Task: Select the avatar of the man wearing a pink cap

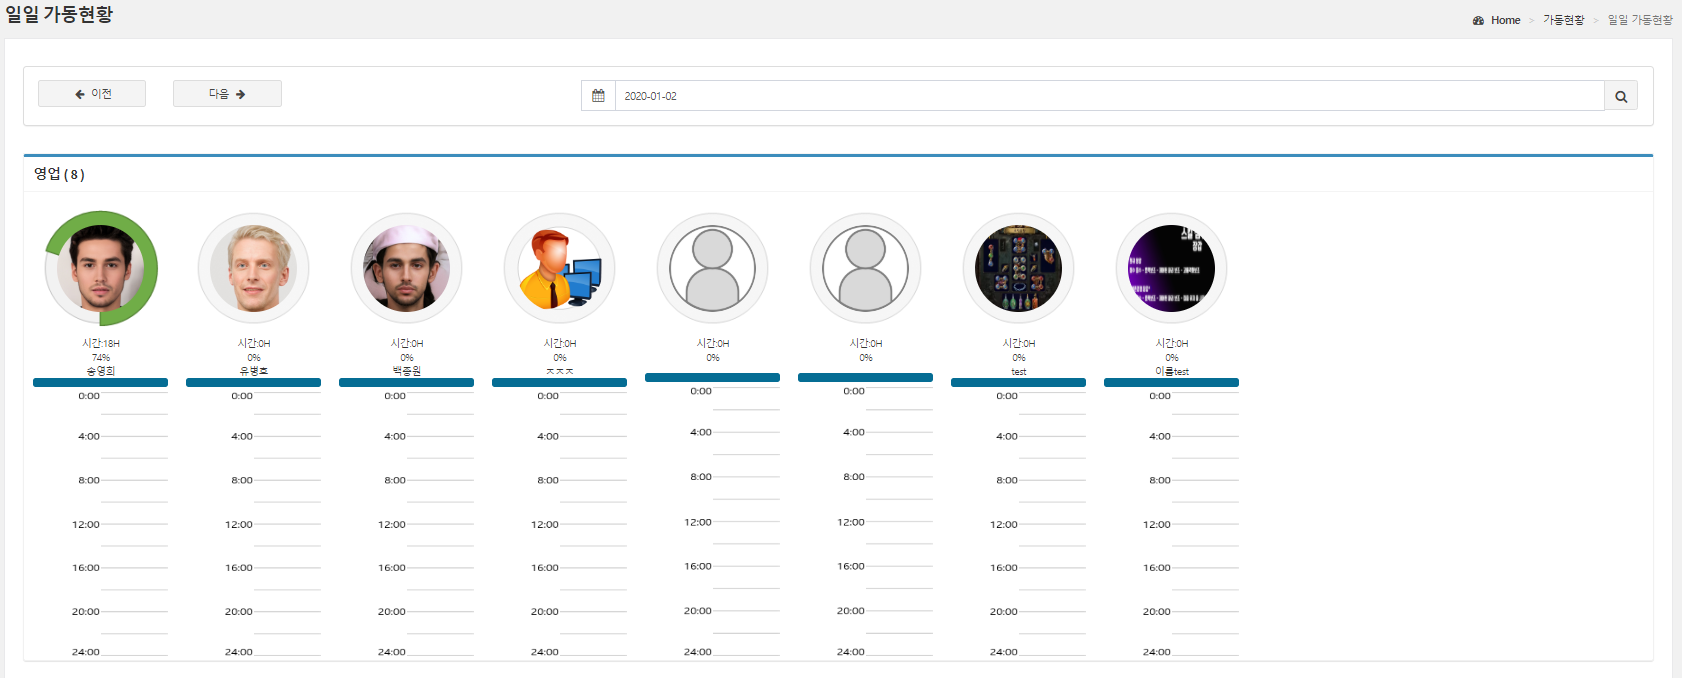Action: point(407,268)
